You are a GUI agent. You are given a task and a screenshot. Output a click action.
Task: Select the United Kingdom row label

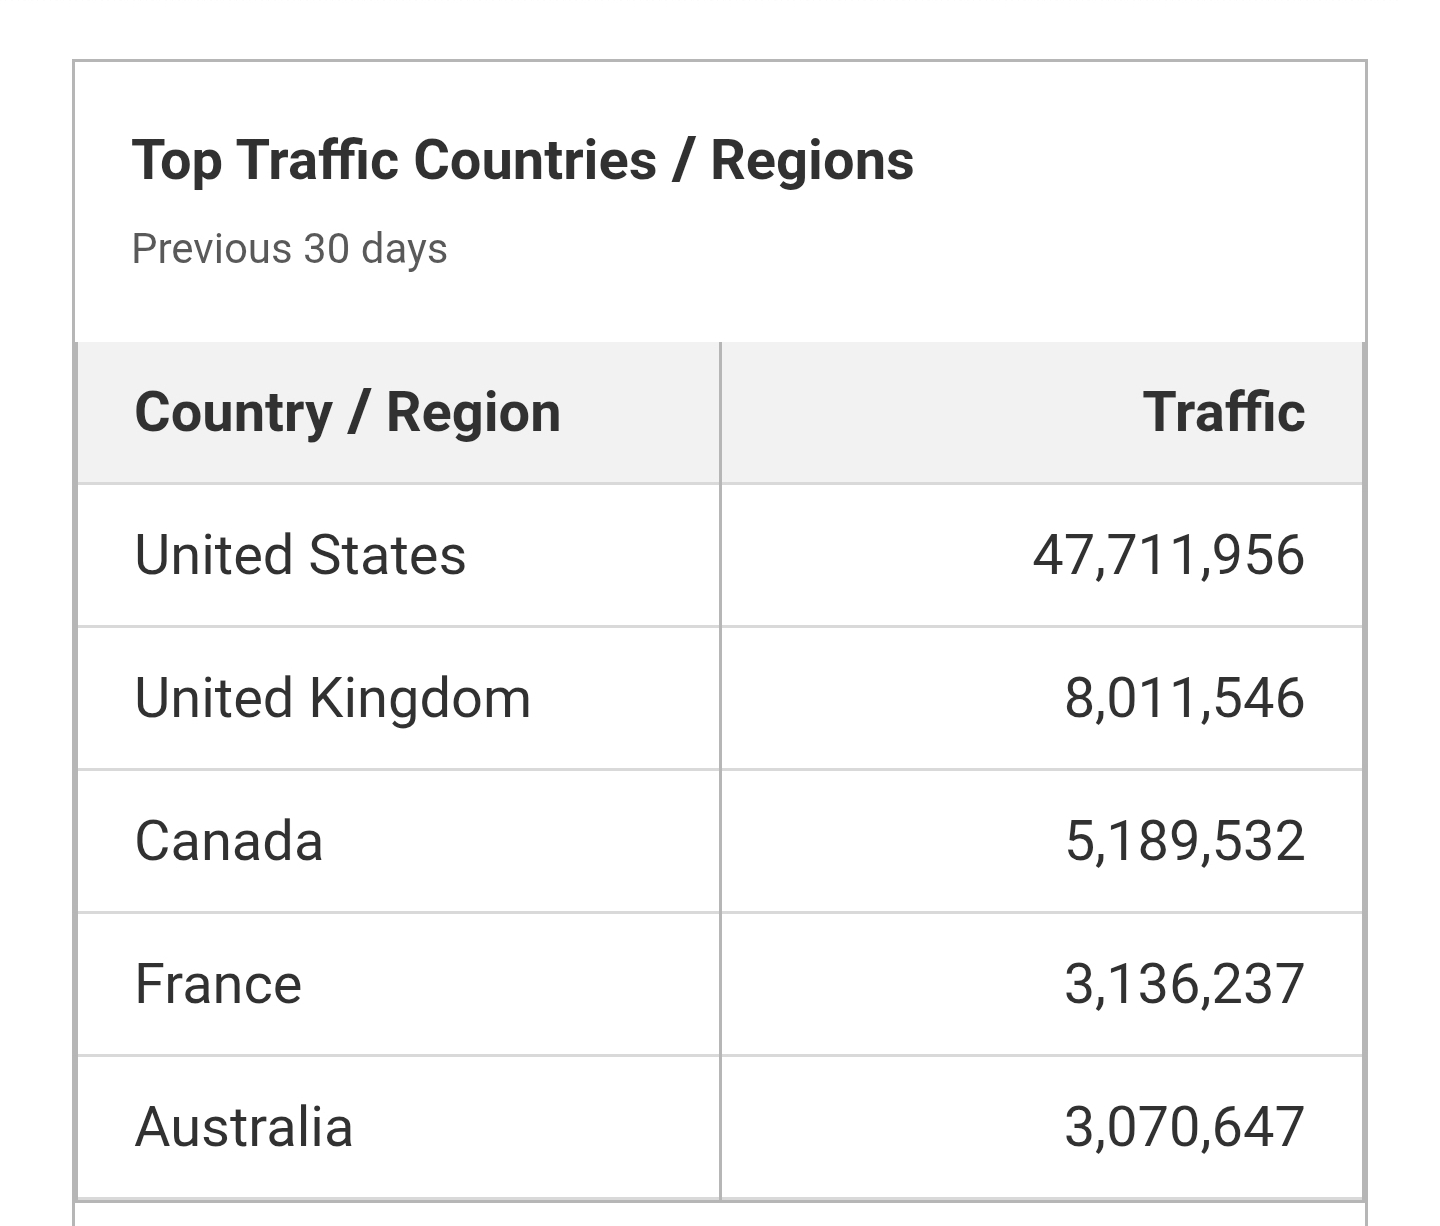(332, 699)
